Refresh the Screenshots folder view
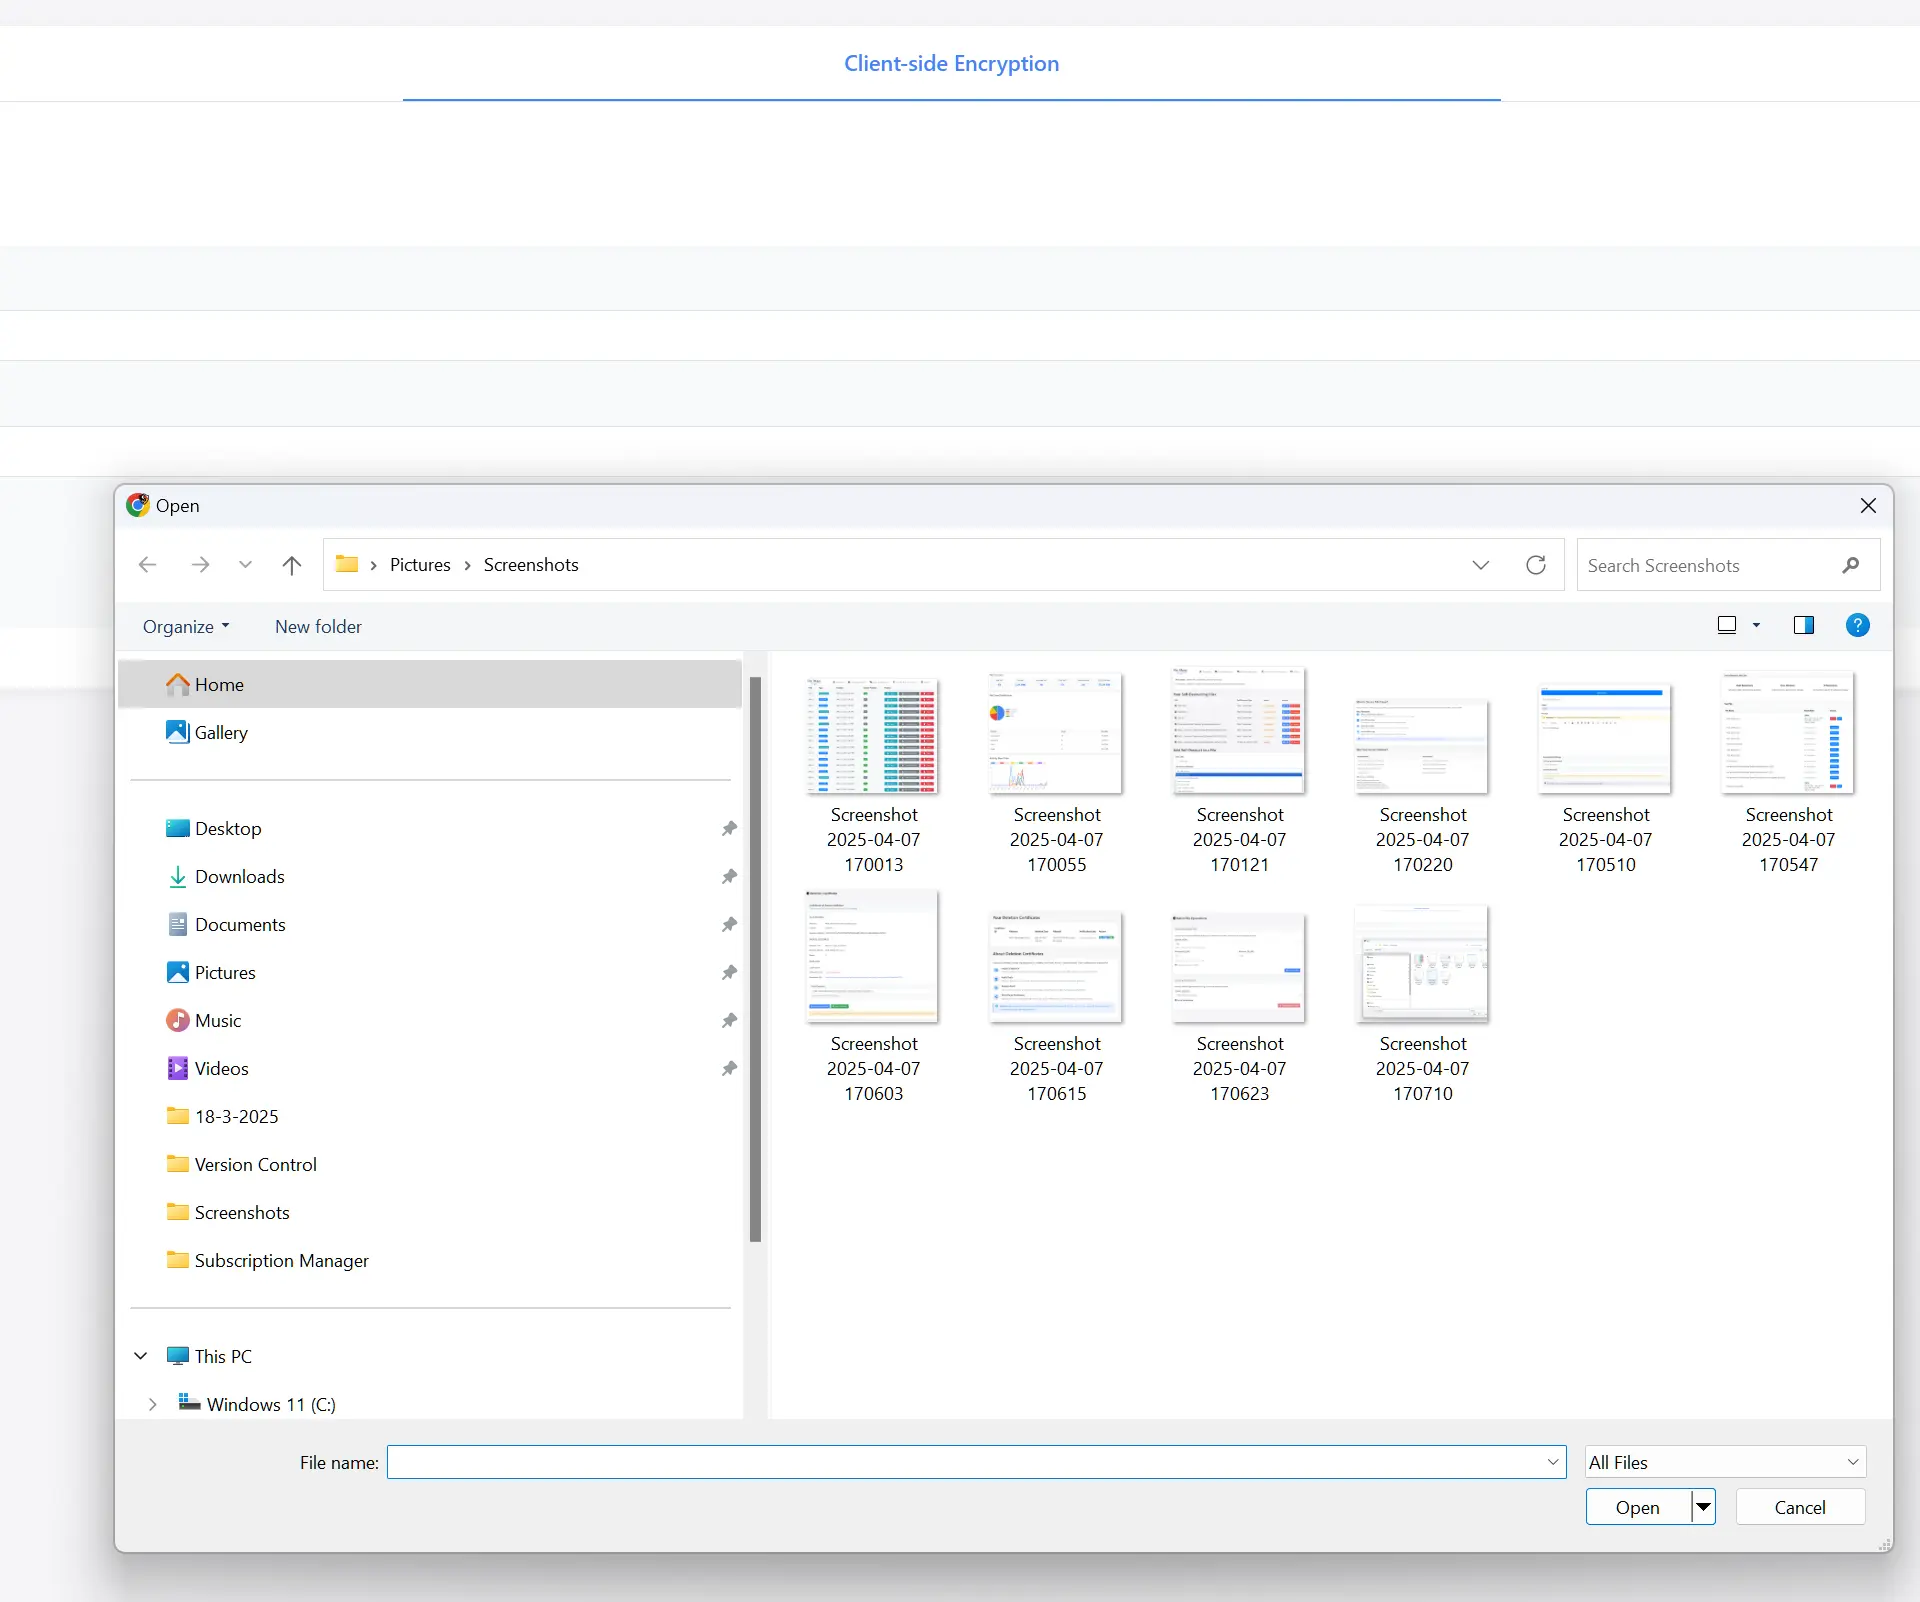The height and width of the screenshot is (1602, 1920). tap(1536, 565)
